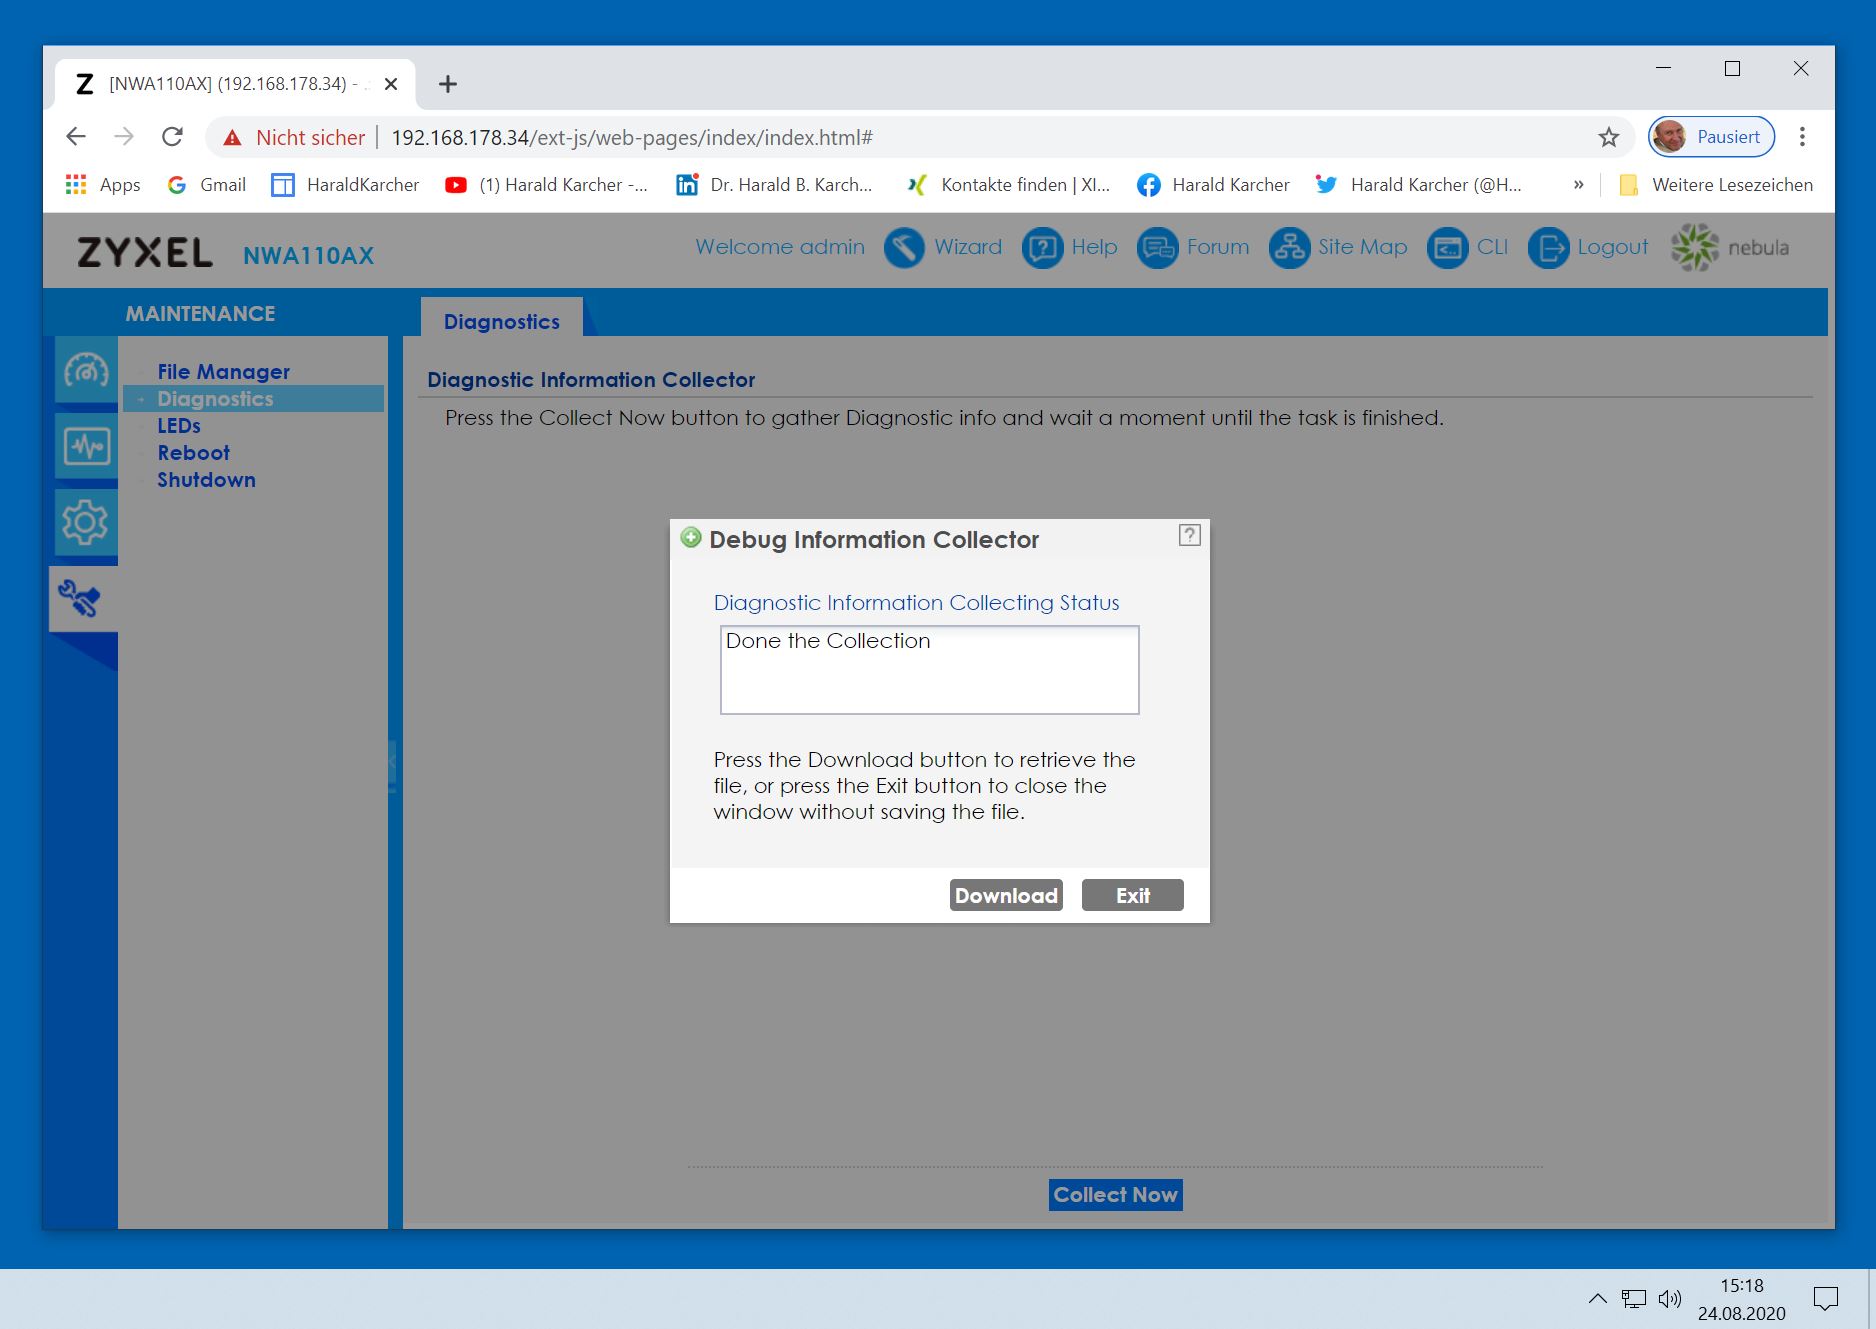Viewport: 1876px width, 1329px height.
Task: Click the Wizard wand icon
Action: [x=904, y=248]
